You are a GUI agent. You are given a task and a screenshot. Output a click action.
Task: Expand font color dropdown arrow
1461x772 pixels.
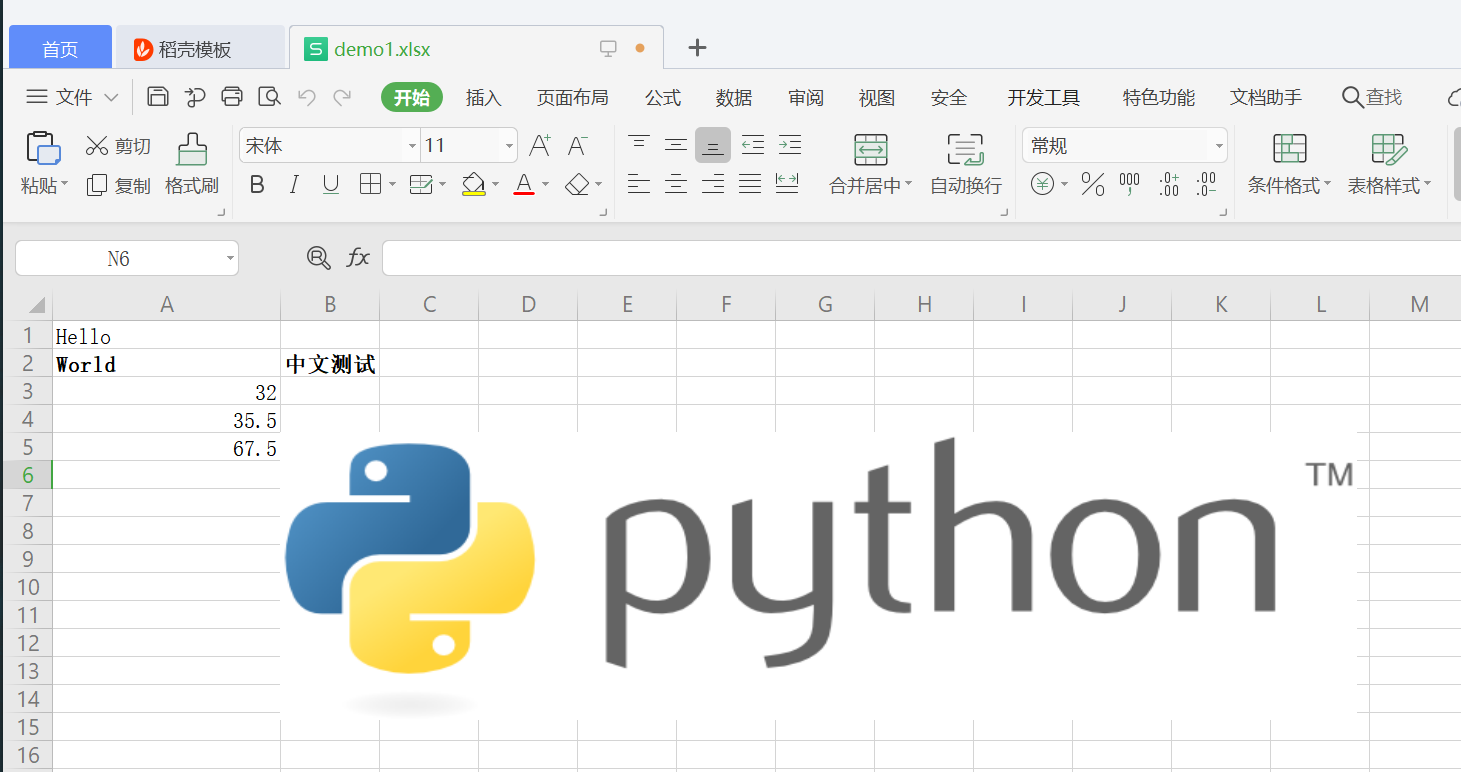[545, 185]
